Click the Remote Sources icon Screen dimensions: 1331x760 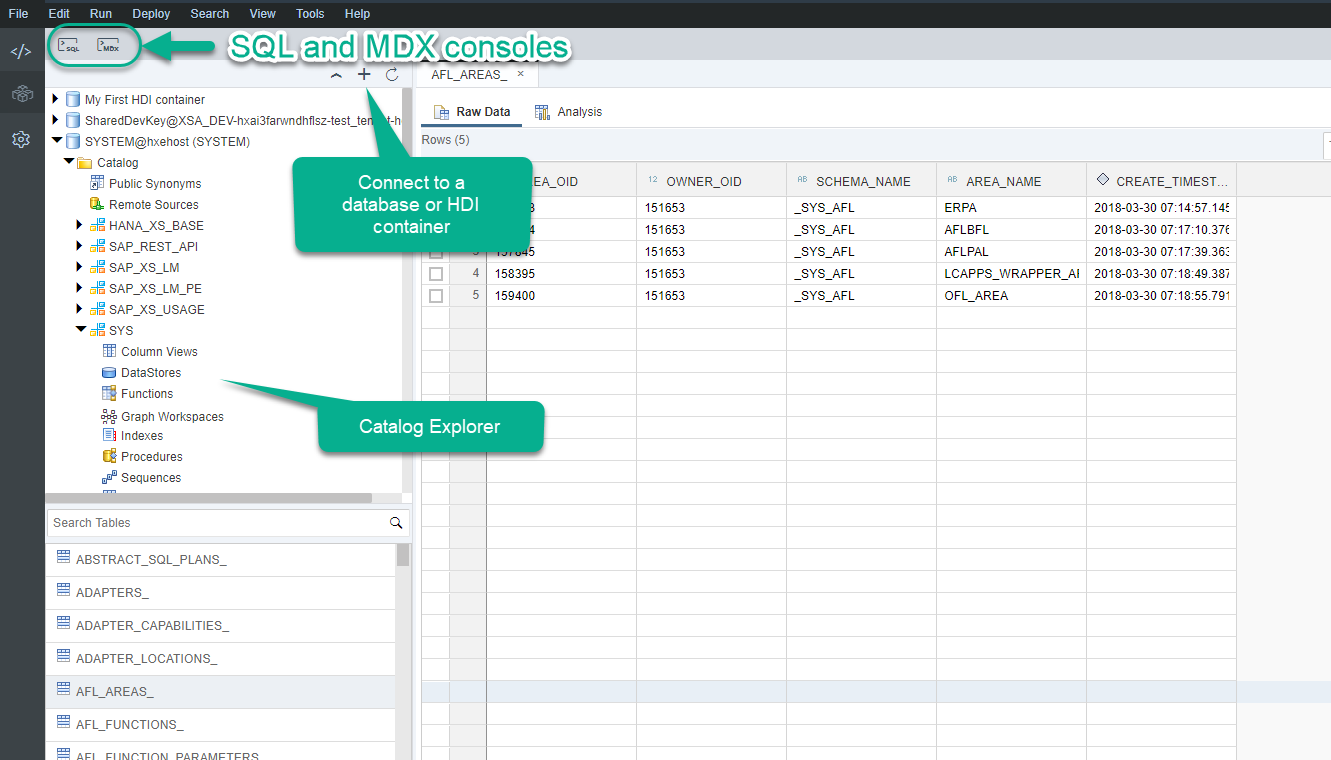[x=97, y=204]
